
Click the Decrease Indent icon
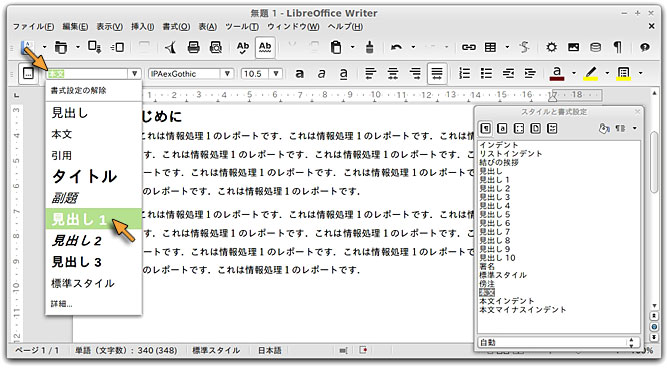[508, 74]
